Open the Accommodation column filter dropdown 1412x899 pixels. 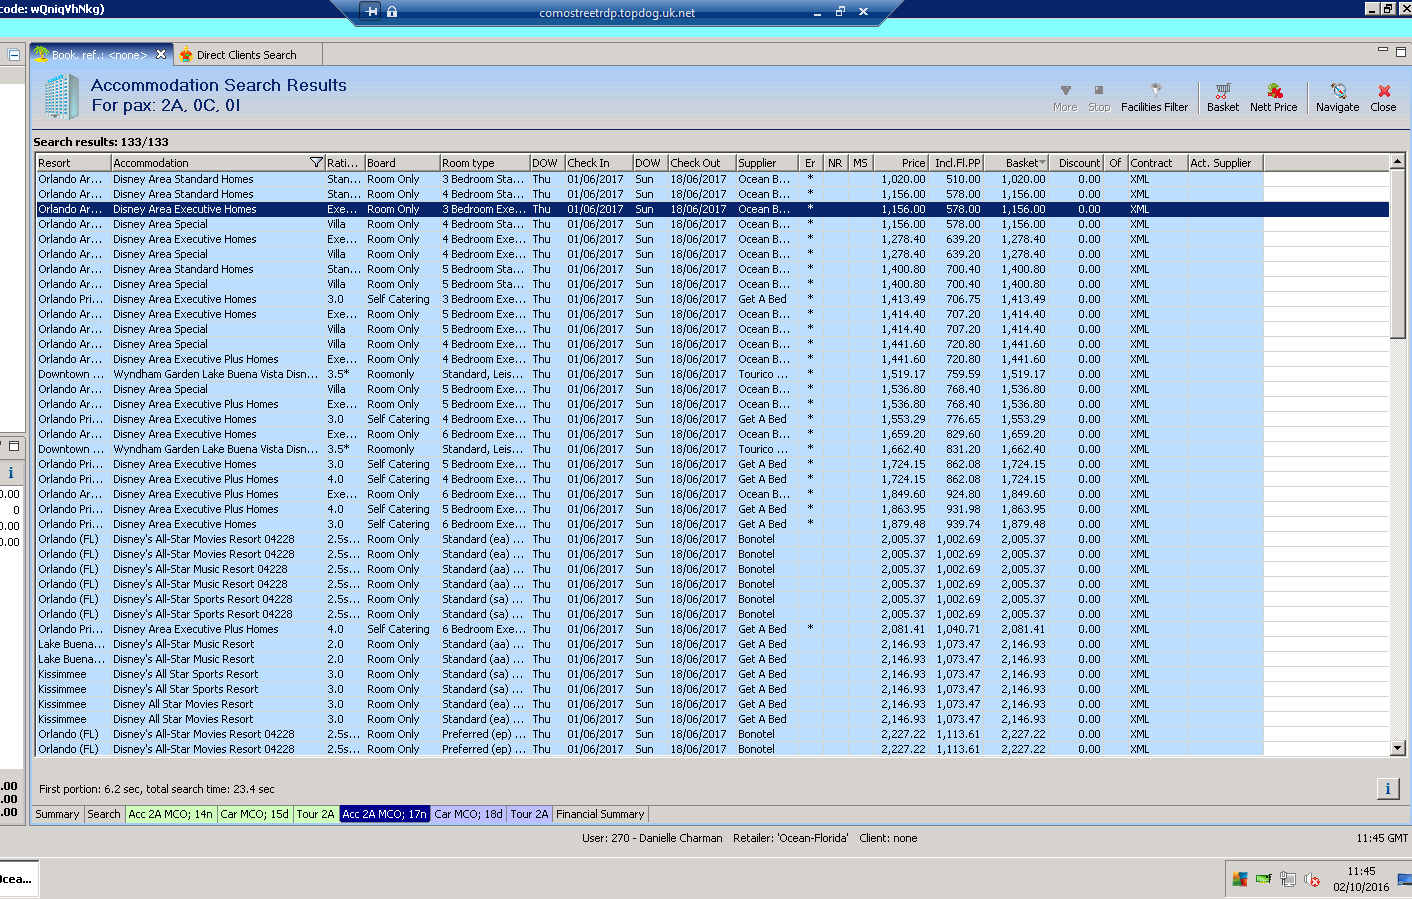316,163
